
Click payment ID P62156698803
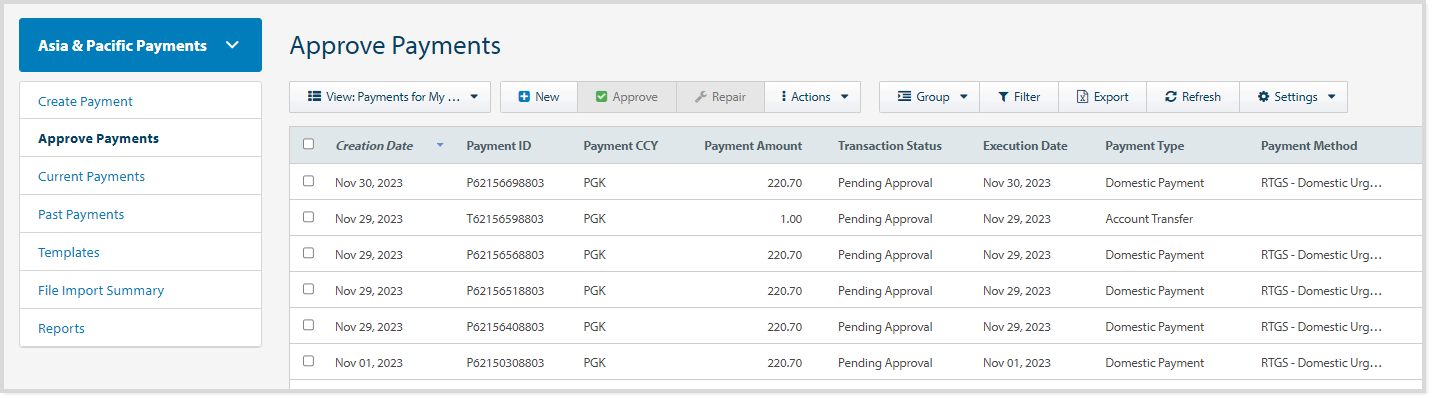(505, 183)
